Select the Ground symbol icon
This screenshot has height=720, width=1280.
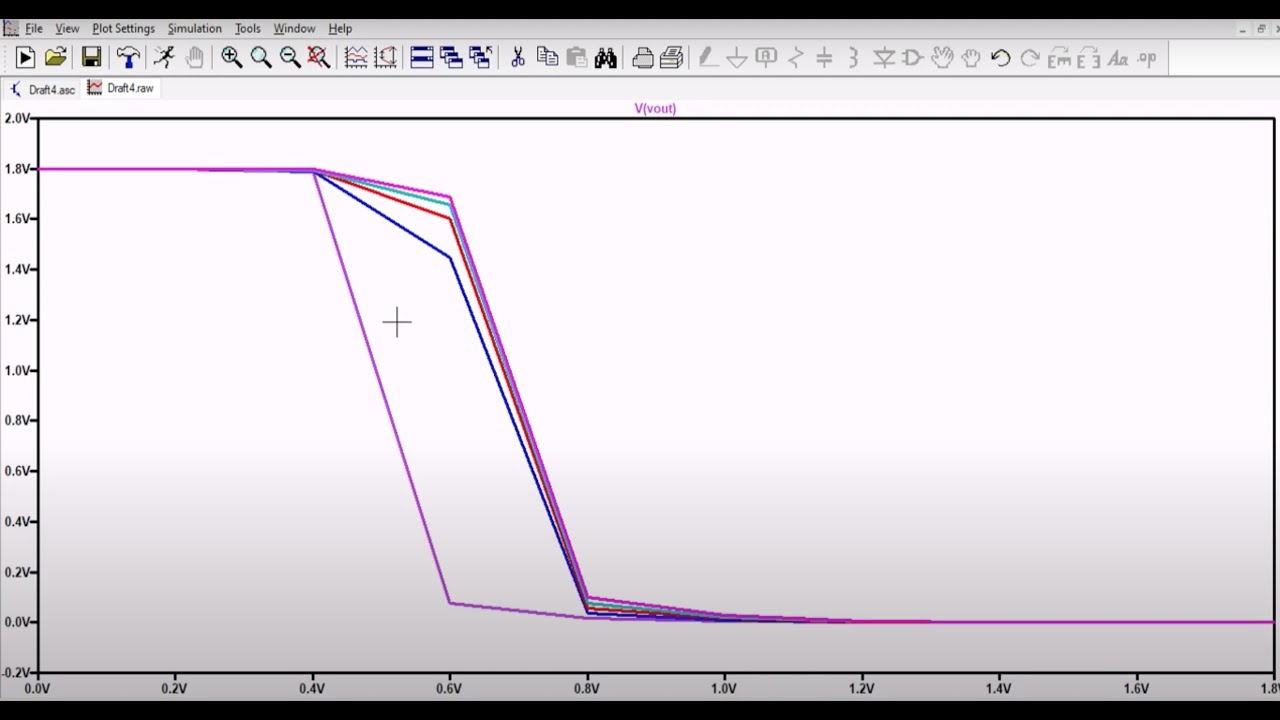click(x=737, y=58)
